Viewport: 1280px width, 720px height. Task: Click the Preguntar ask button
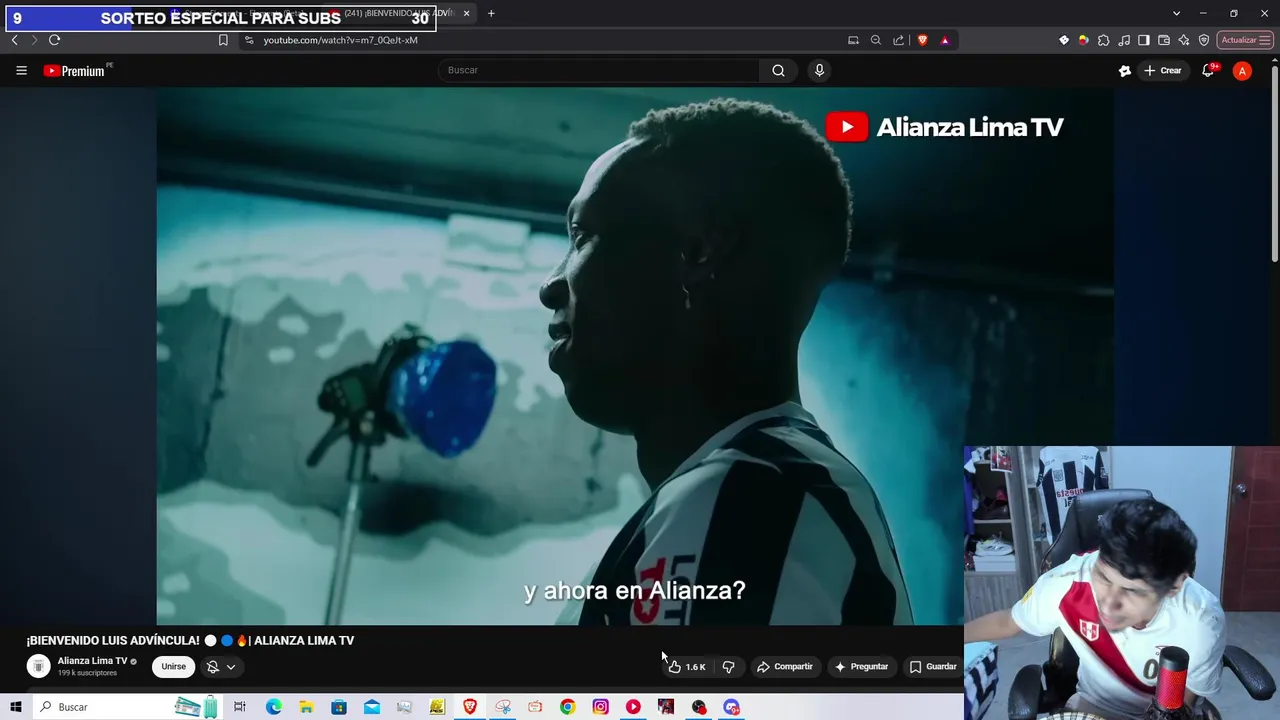(x=861, y=666)
